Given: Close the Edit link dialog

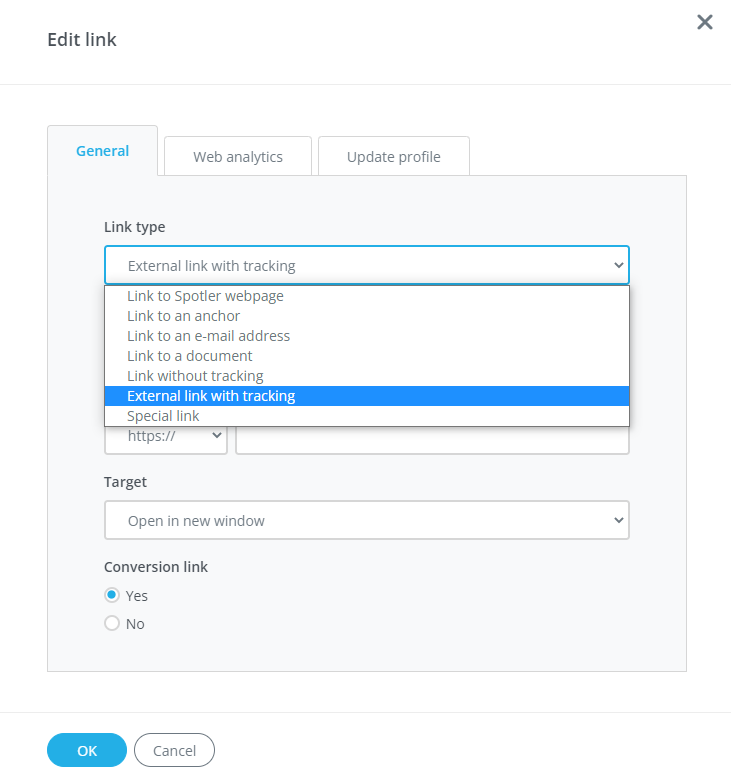Looking at the screenshot, I should [705, 22].
